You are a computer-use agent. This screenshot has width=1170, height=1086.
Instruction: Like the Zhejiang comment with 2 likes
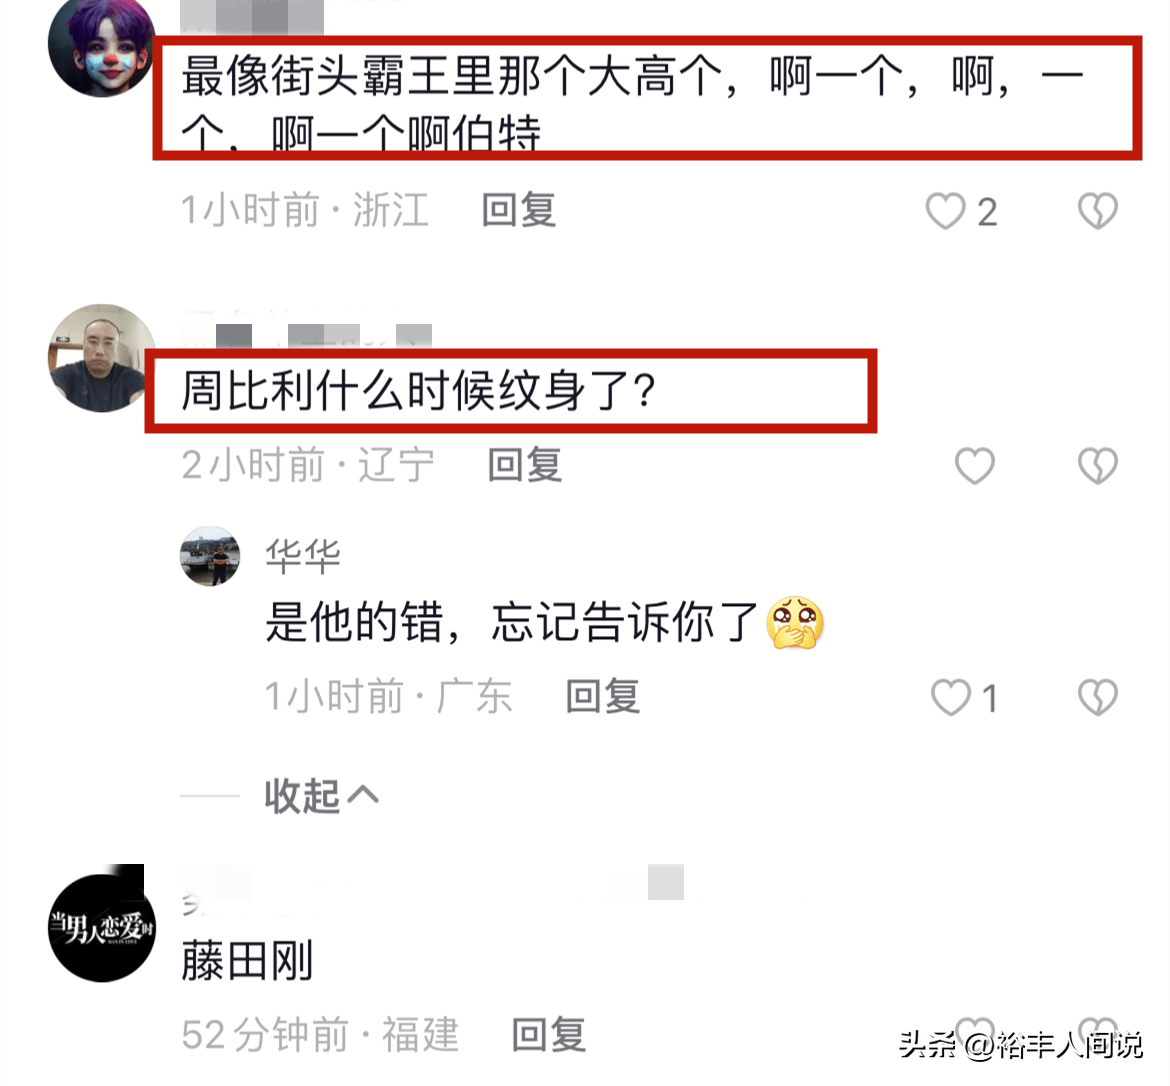tap(945, 211)
